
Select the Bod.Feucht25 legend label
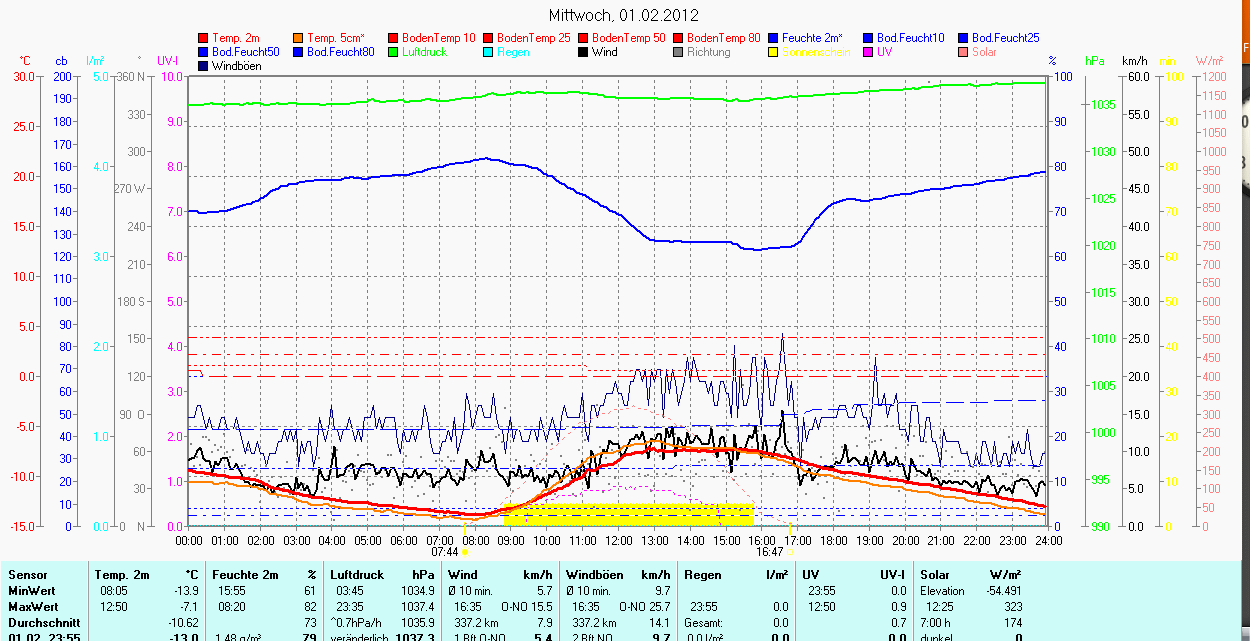tap(1007, 38)
